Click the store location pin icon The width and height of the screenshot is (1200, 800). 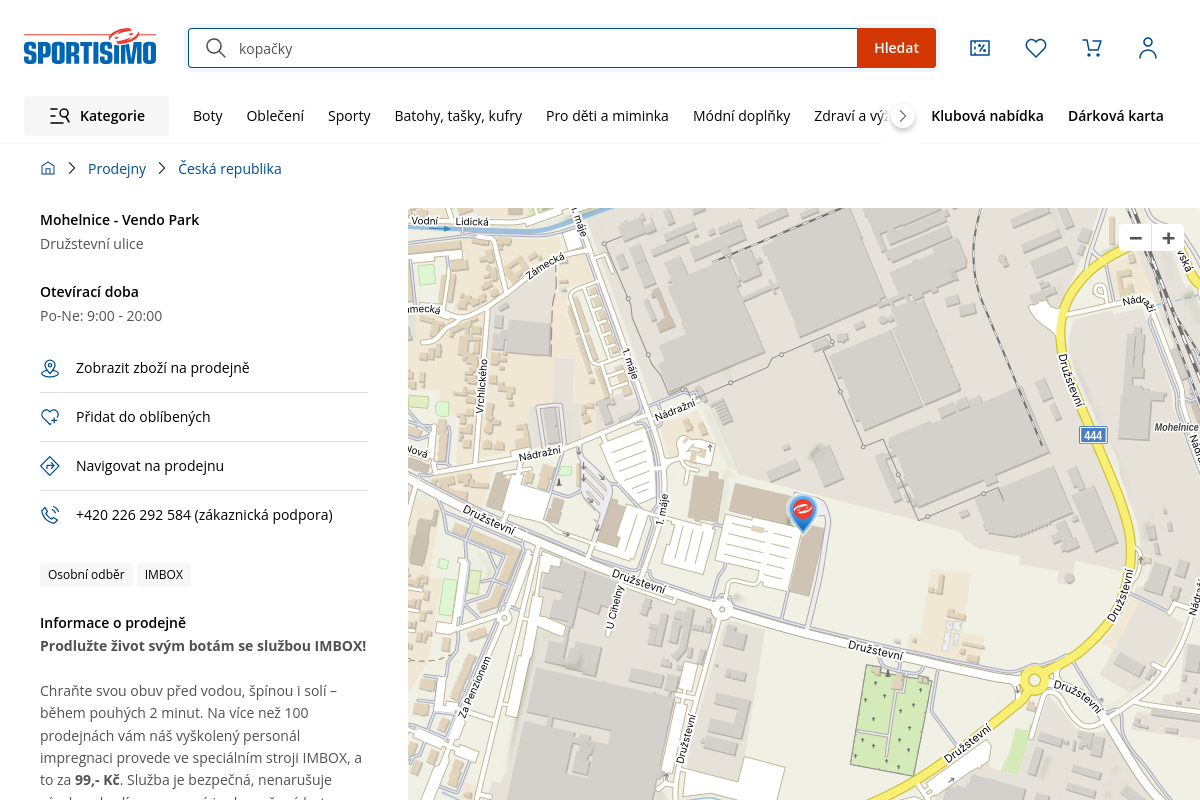(50, 368)
